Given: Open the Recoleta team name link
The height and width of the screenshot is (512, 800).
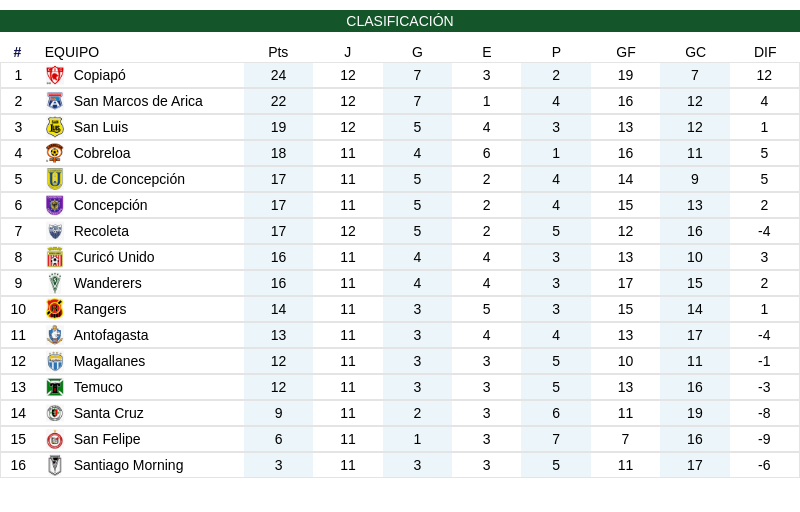Looking at the screenshot, I should point(102,232).
